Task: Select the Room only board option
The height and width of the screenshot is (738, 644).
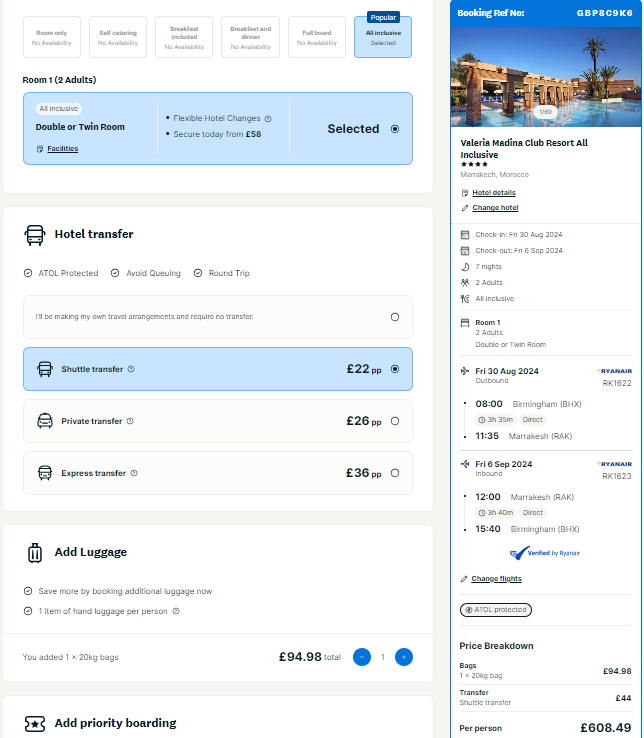Action: click(52, 37)
